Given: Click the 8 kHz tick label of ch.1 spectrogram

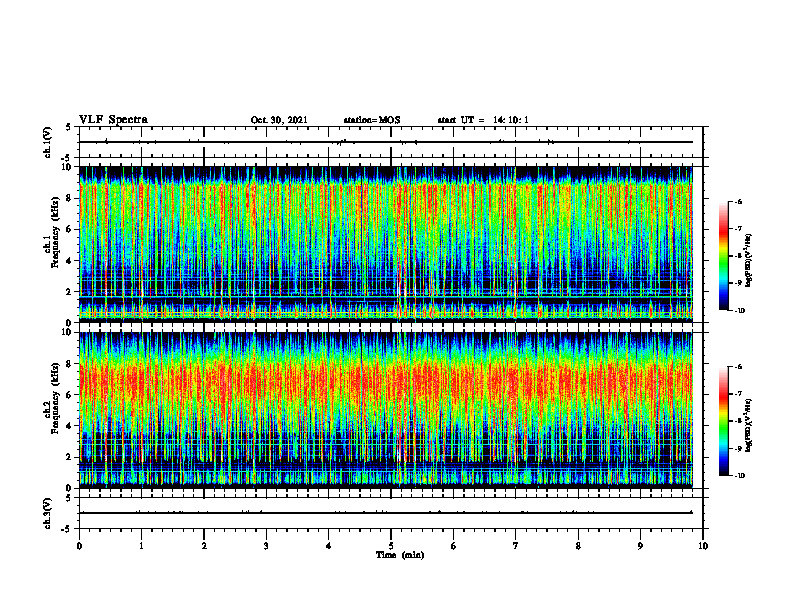Looking at the screenshot, I should tap(69, 198).
